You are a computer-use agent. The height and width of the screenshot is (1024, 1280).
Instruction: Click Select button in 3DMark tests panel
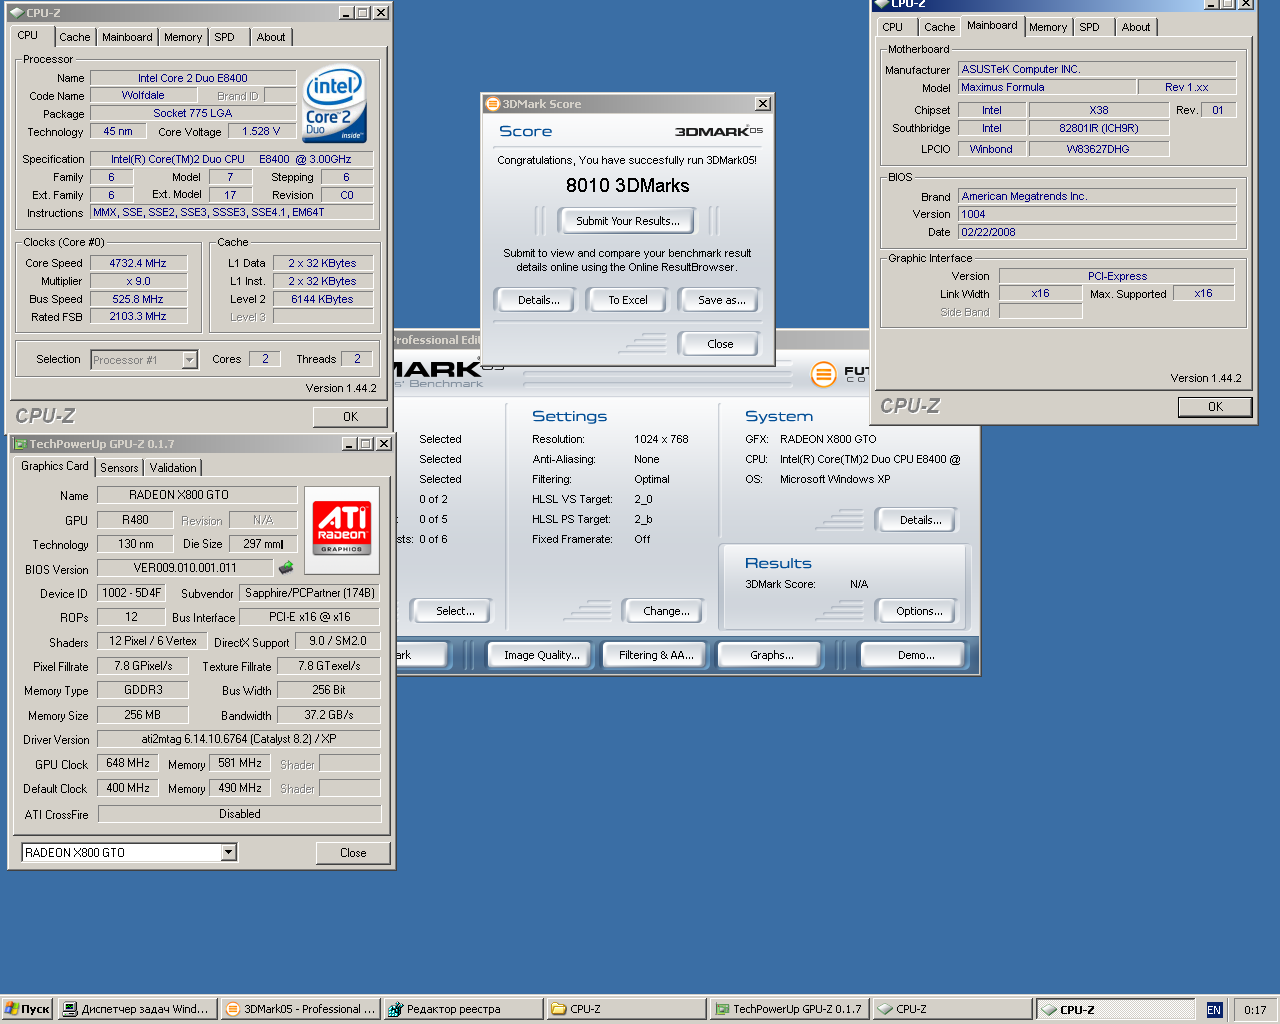(455, 611)
